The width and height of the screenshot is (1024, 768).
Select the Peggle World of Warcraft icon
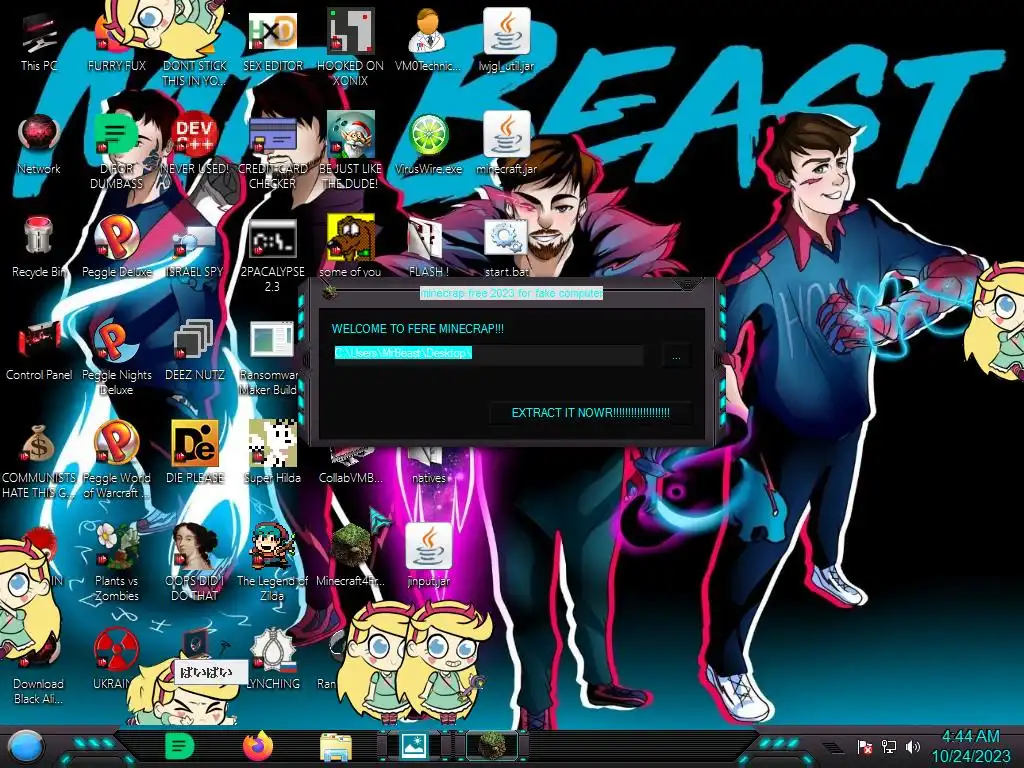tap(116, 460)
